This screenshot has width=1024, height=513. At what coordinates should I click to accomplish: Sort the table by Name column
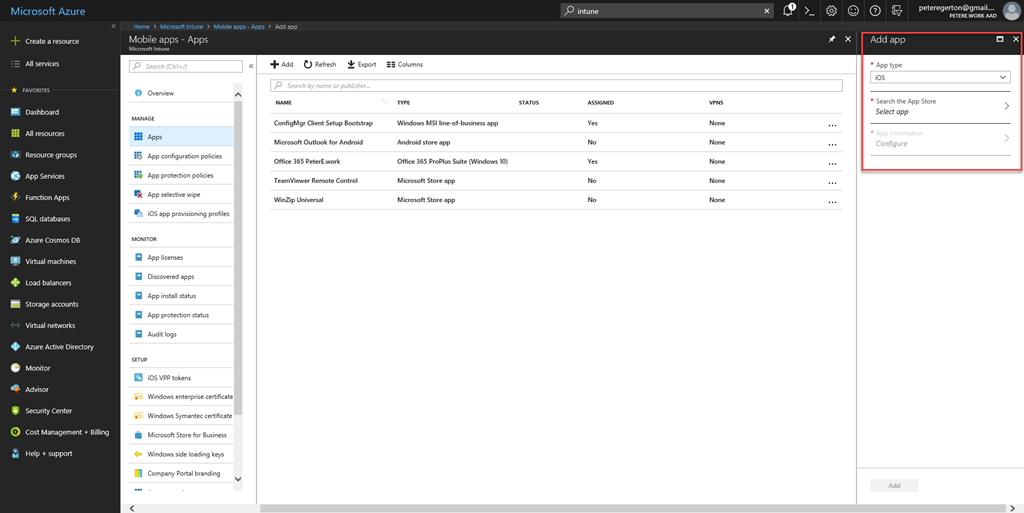(x=284, y=102)
